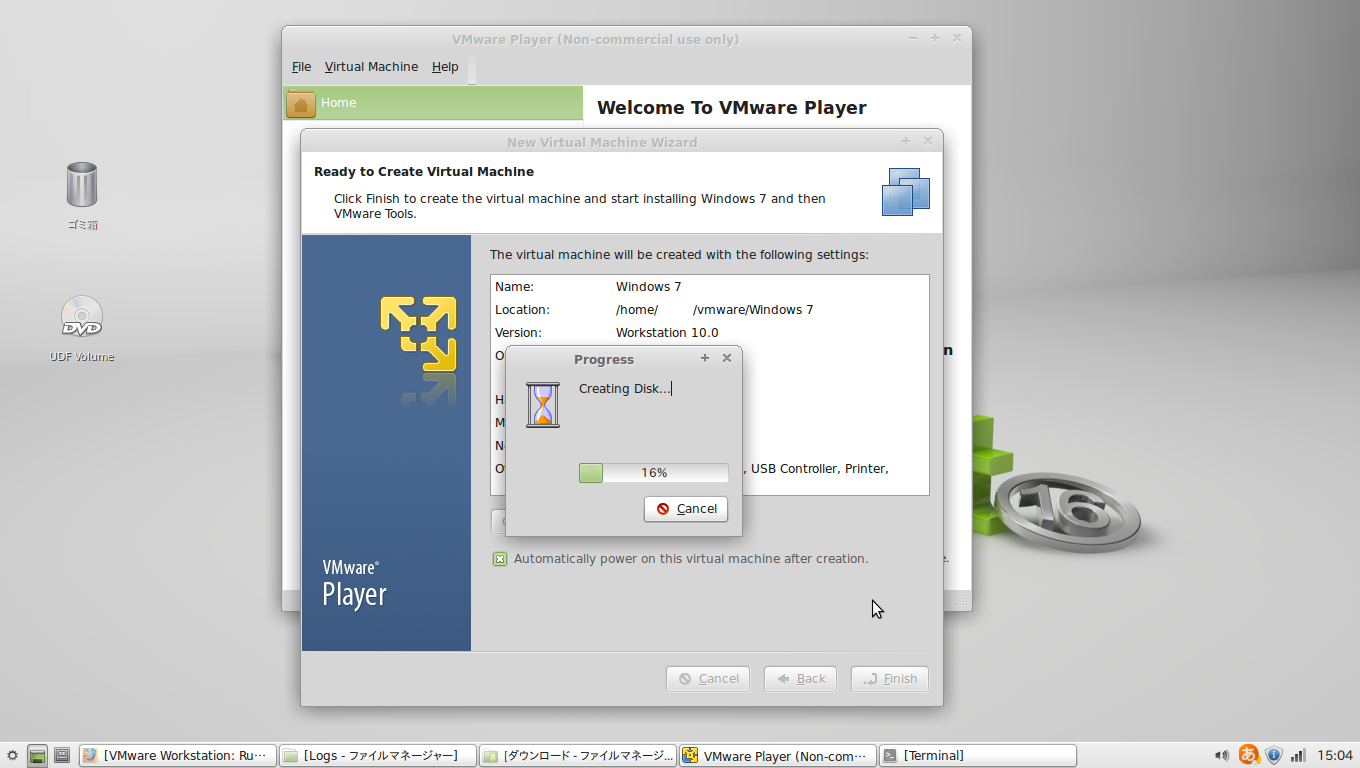Image resolution: width=1360 pixels, height=768 pixels.
Task: Select the '/vmware/Windows 7' location value
Action: coord(753,310)
